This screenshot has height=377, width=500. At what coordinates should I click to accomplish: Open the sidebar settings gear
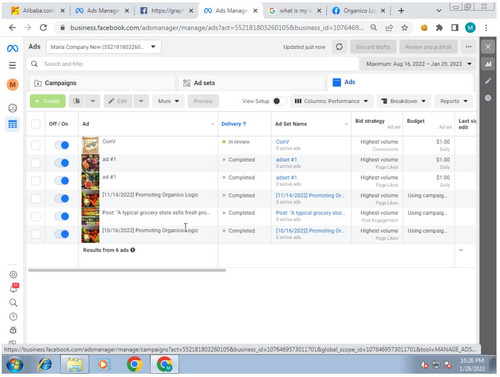13,275
